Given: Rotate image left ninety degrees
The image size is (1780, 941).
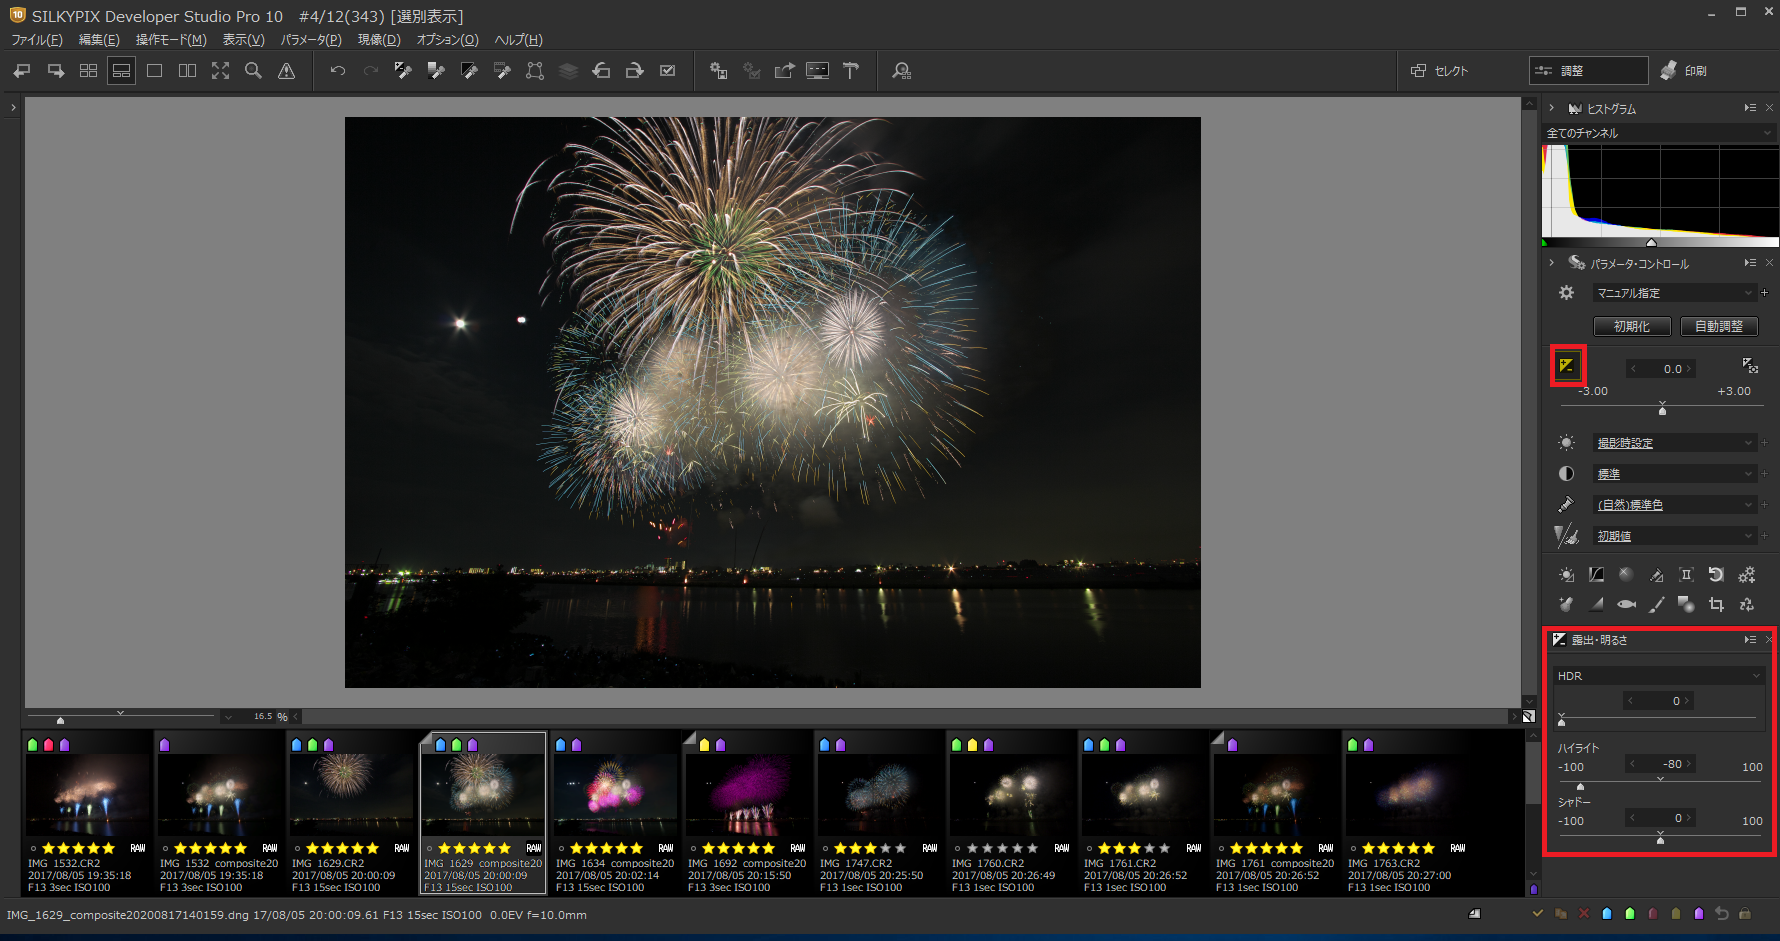Looking at the screenshot, I should (601, 71).
